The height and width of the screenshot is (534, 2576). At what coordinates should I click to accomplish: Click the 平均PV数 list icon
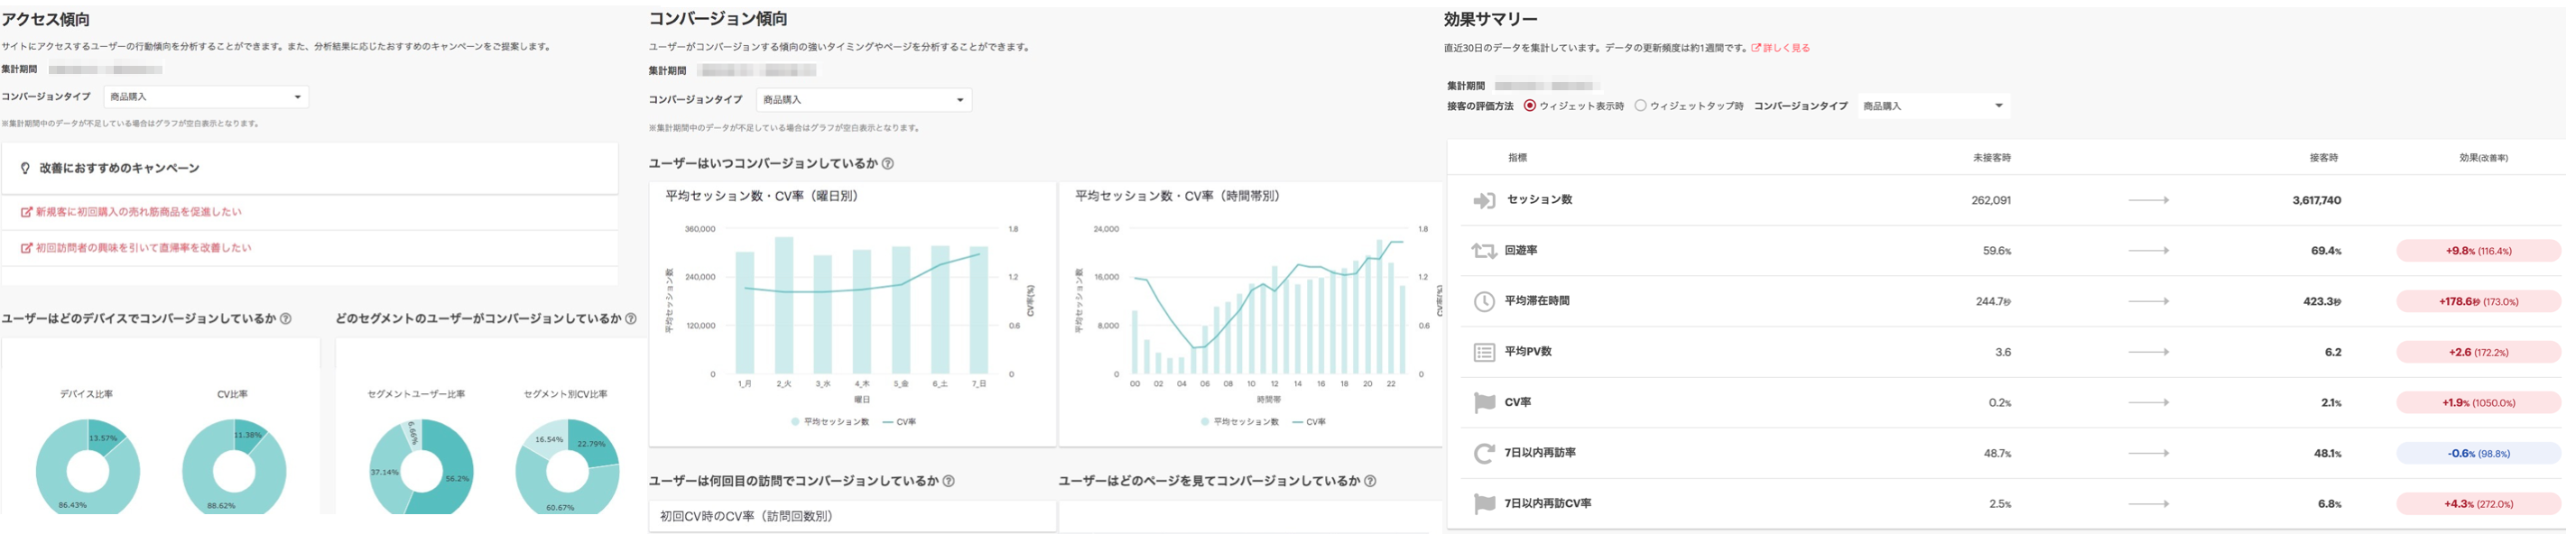click(x=1484, y=352)
